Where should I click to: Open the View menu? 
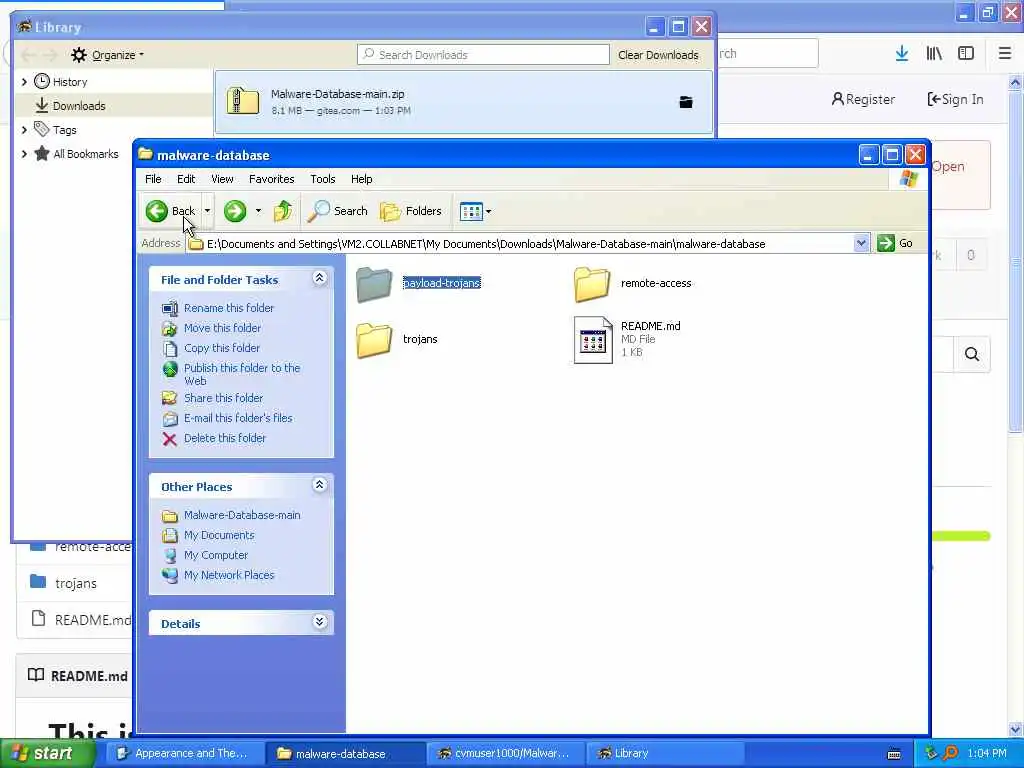[x=222, y=179]
